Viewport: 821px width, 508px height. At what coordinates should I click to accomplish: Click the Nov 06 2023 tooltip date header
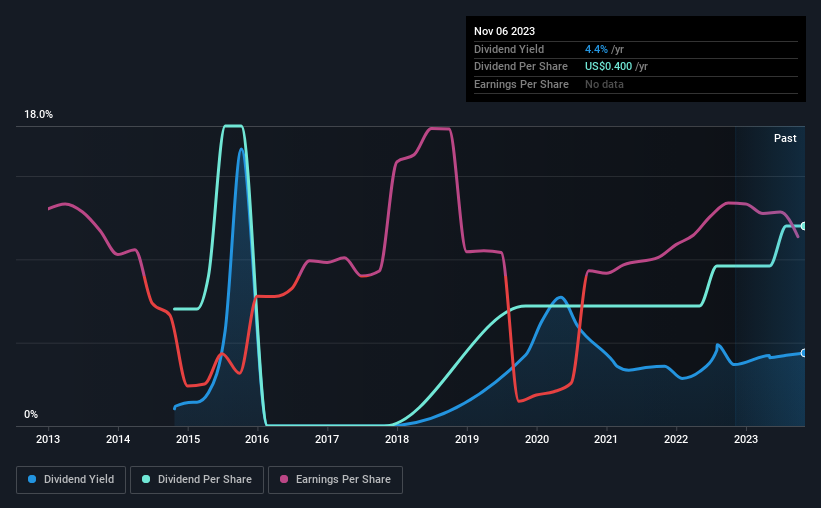click(504, 31)
